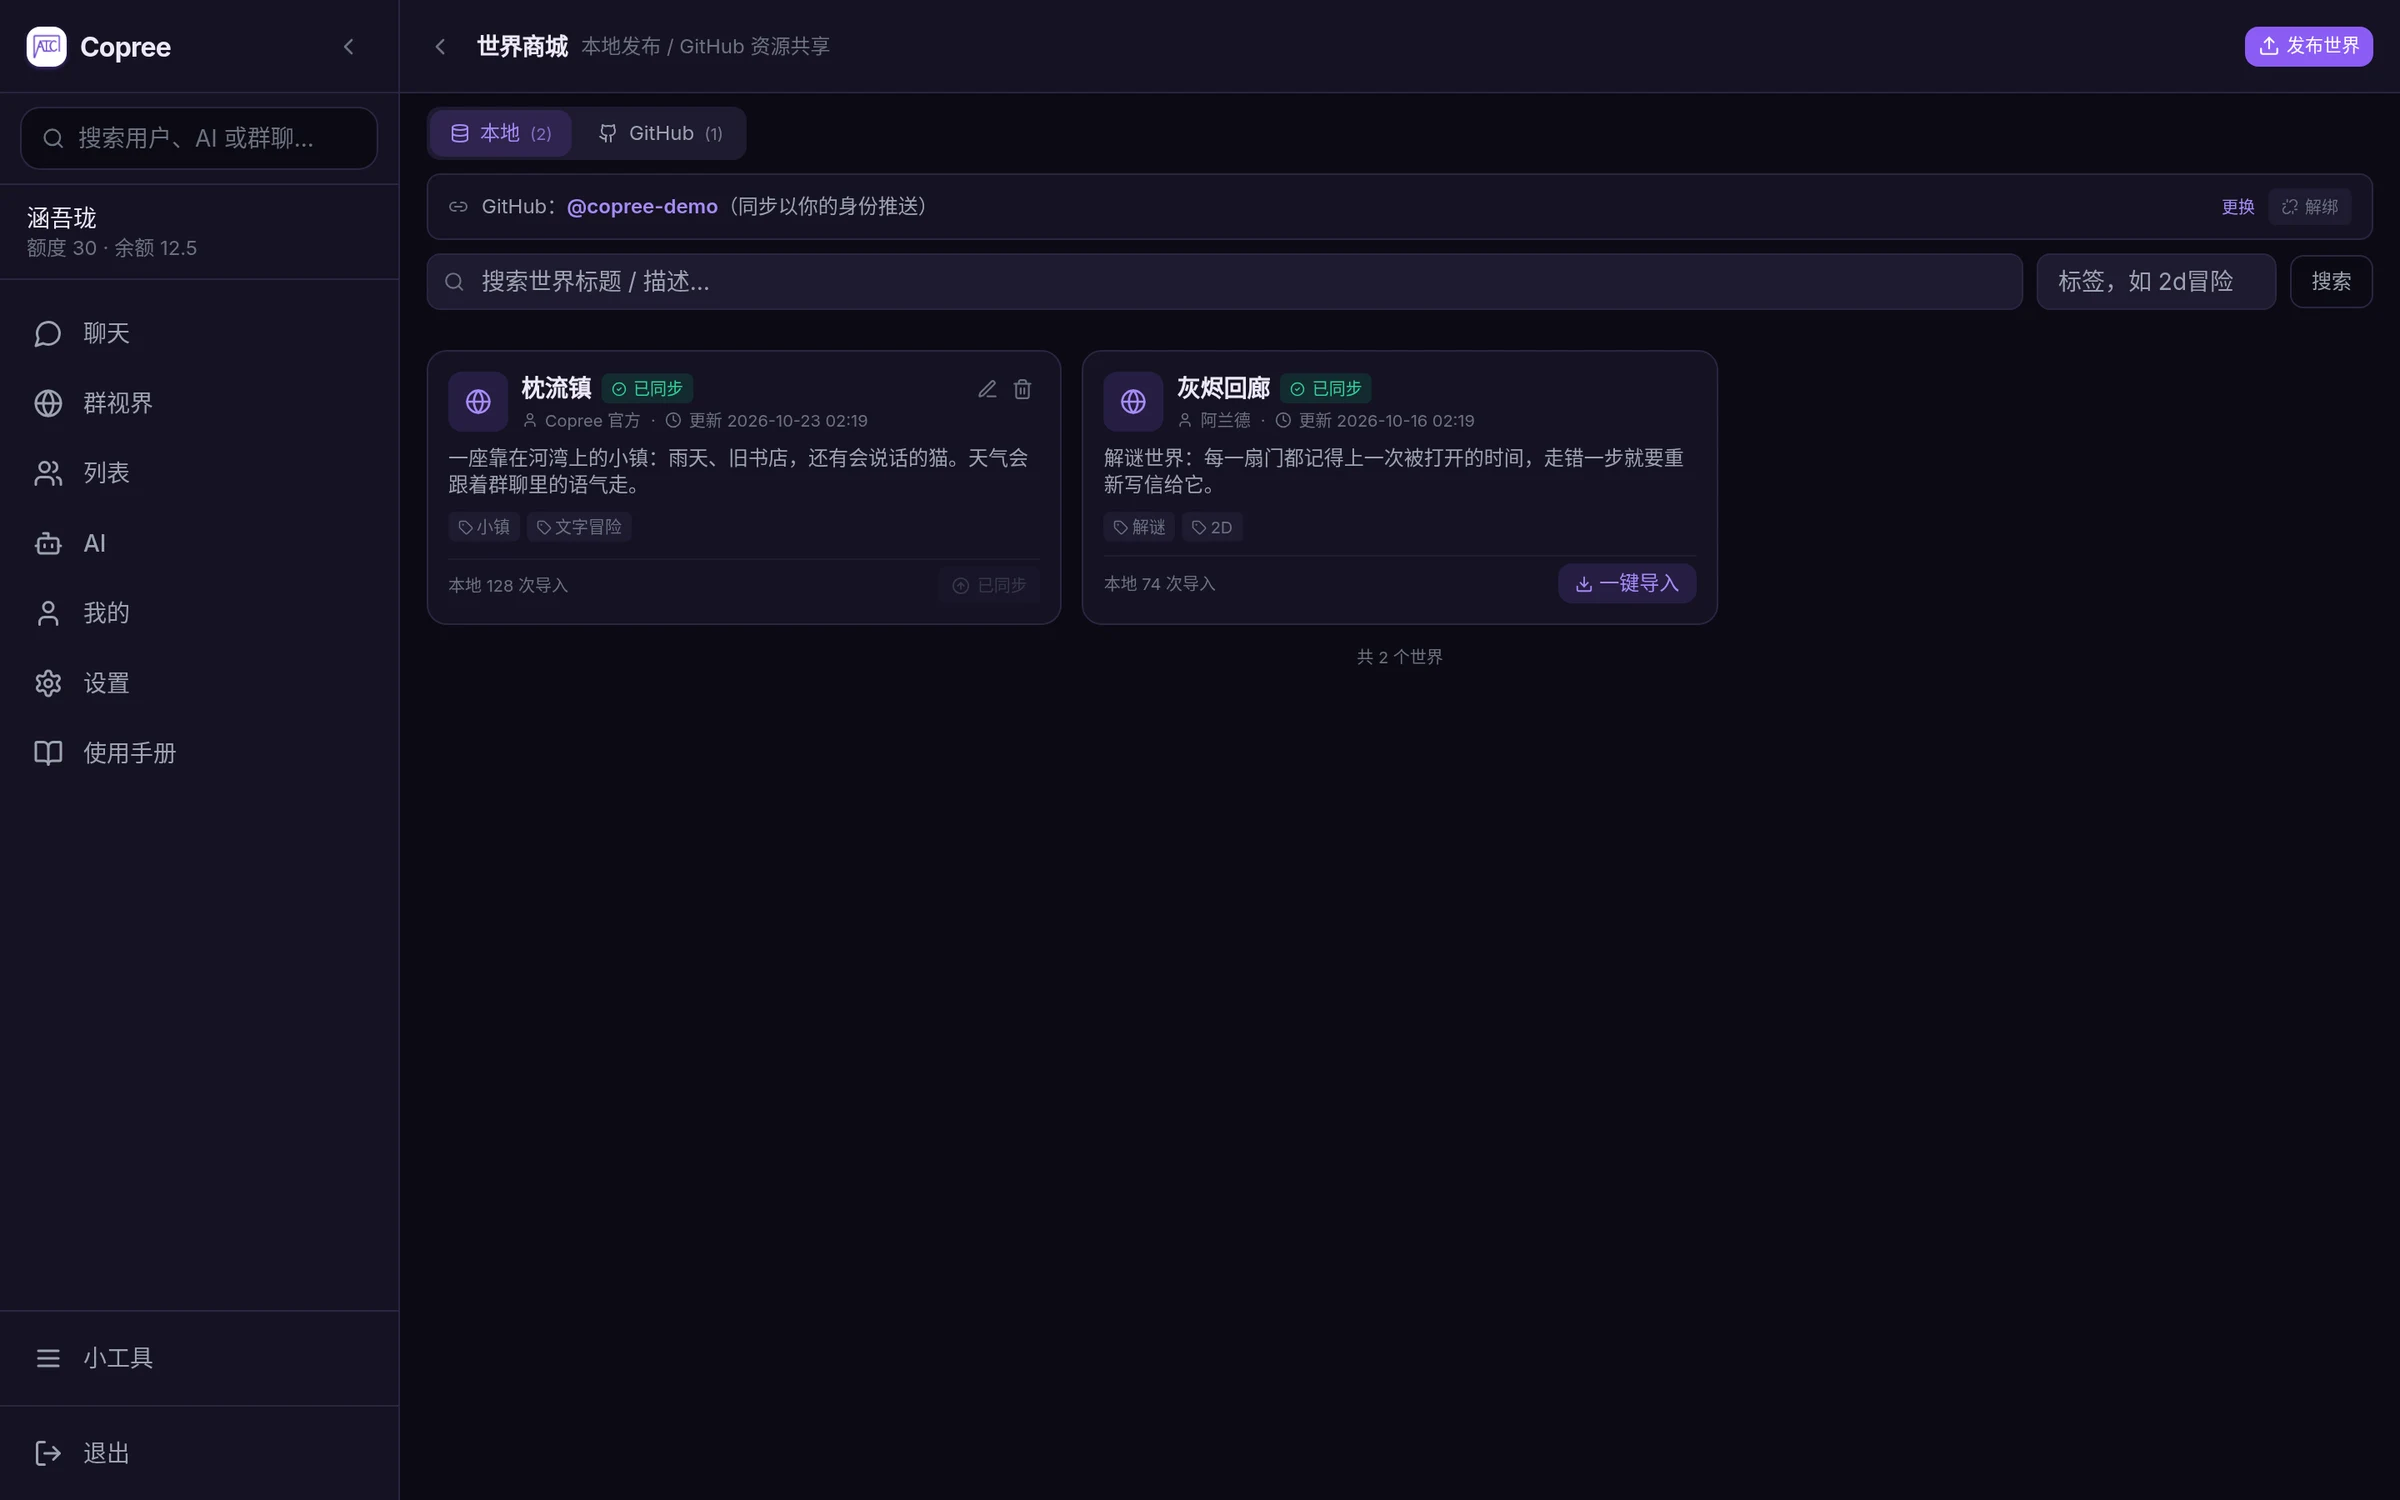The image size is (2400, 1500).
Task: Click the 小镇 tag
Action: coord(484,527)
